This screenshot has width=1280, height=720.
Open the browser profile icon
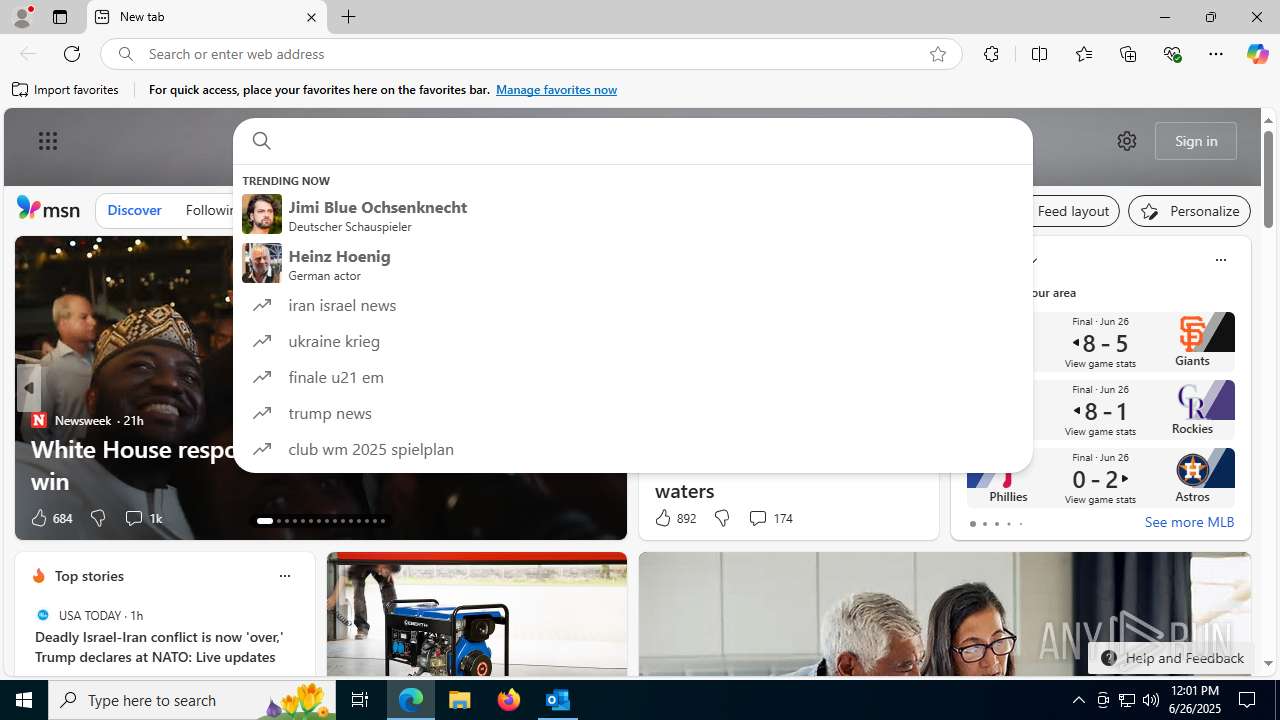(22, 17)
